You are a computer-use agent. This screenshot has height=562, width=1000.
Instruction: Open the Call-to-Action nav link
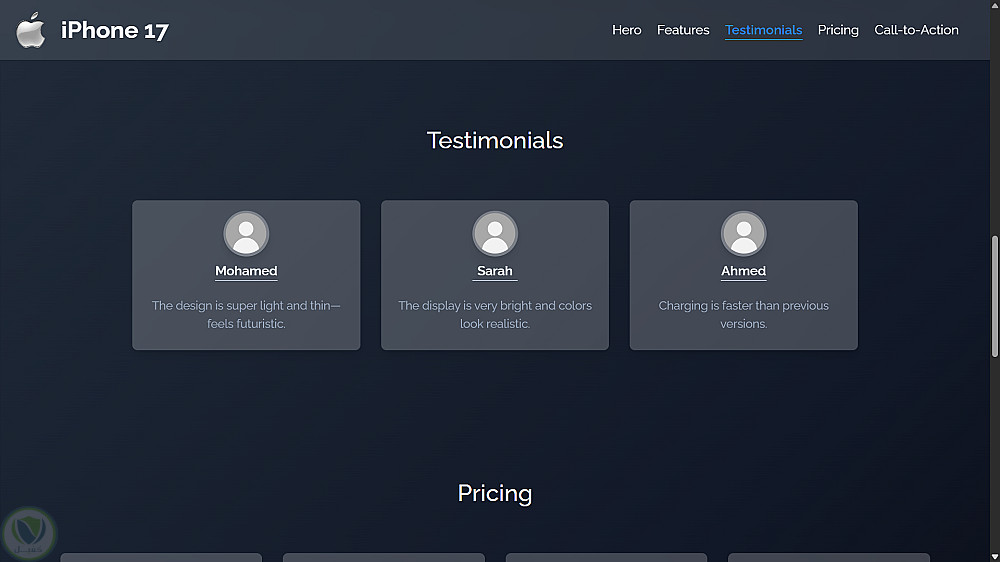pyautogui.click(x=916, y=30)
